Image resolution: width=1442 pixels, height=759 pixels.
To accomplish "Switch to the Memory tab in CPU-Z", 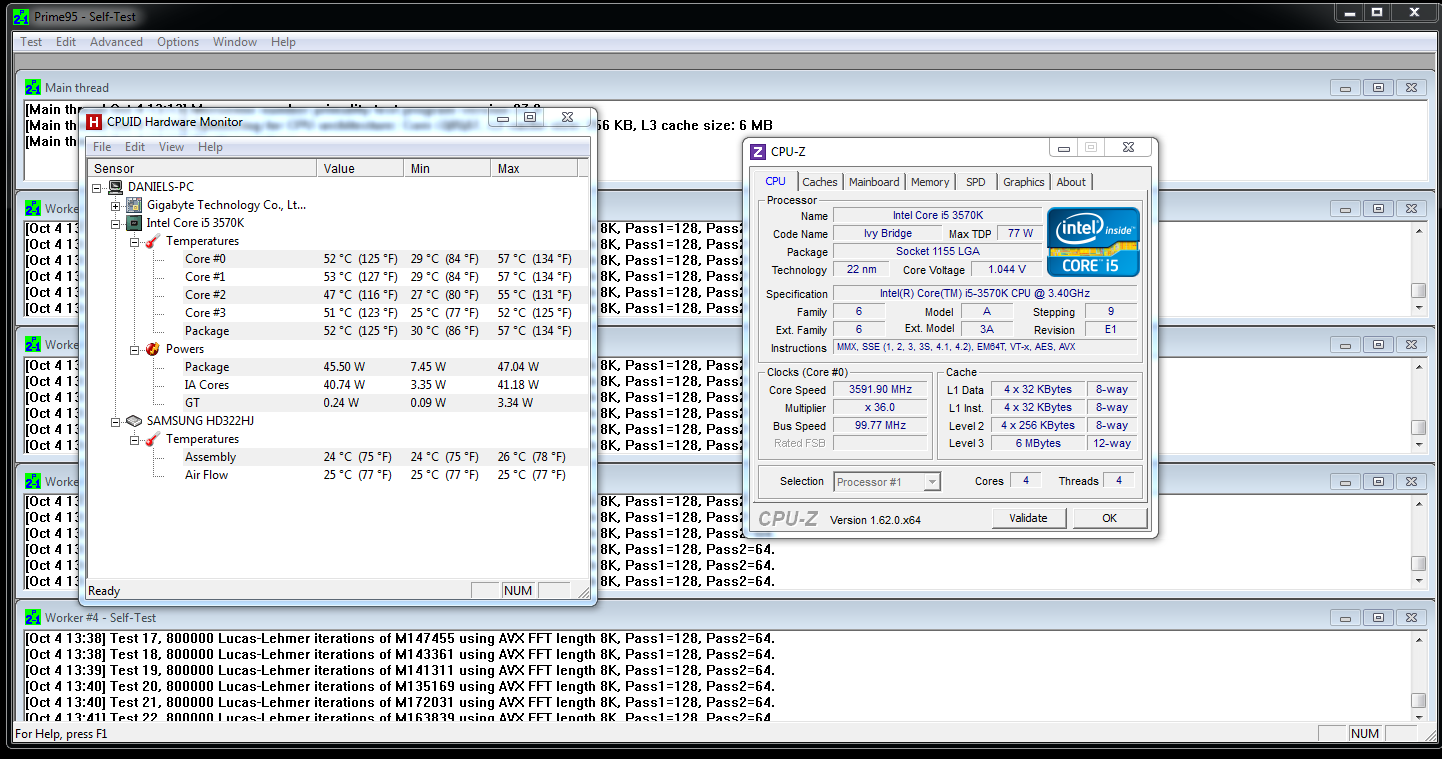I will [x=930, y=182].
